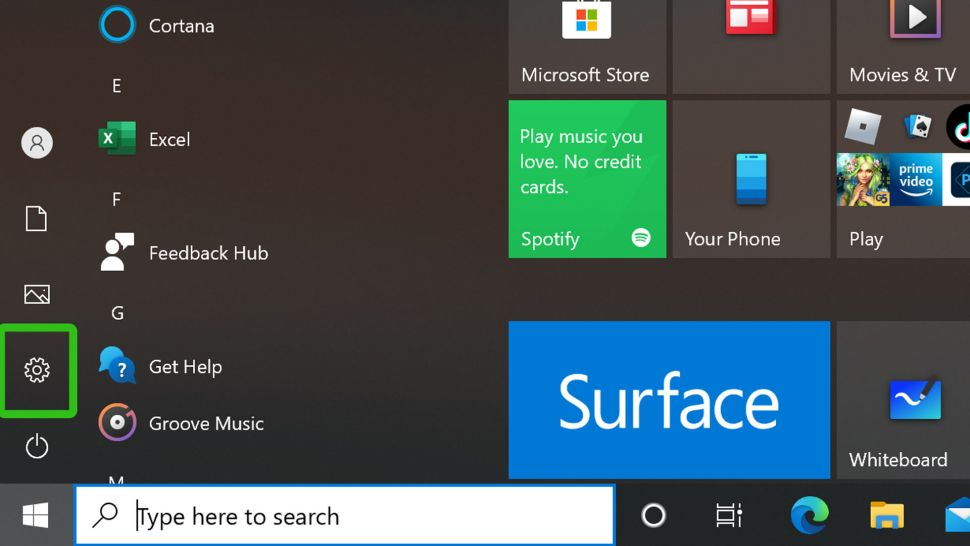The image size is (970, 546).
Task: Click the Windows Start button
Action: [36, 516]
